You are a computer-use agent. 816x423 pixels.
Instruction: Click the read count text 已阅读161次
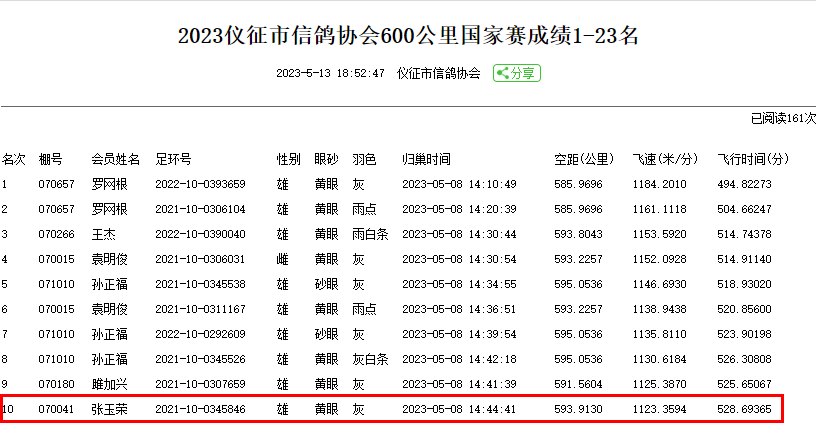click(783, 118)
